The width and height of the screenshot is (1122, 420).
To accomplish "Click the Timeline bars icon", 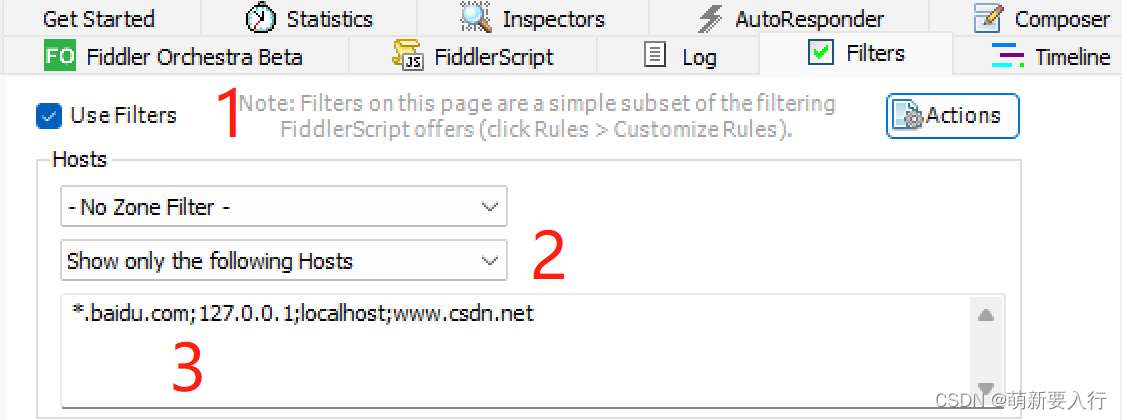I will [1008, 56].
